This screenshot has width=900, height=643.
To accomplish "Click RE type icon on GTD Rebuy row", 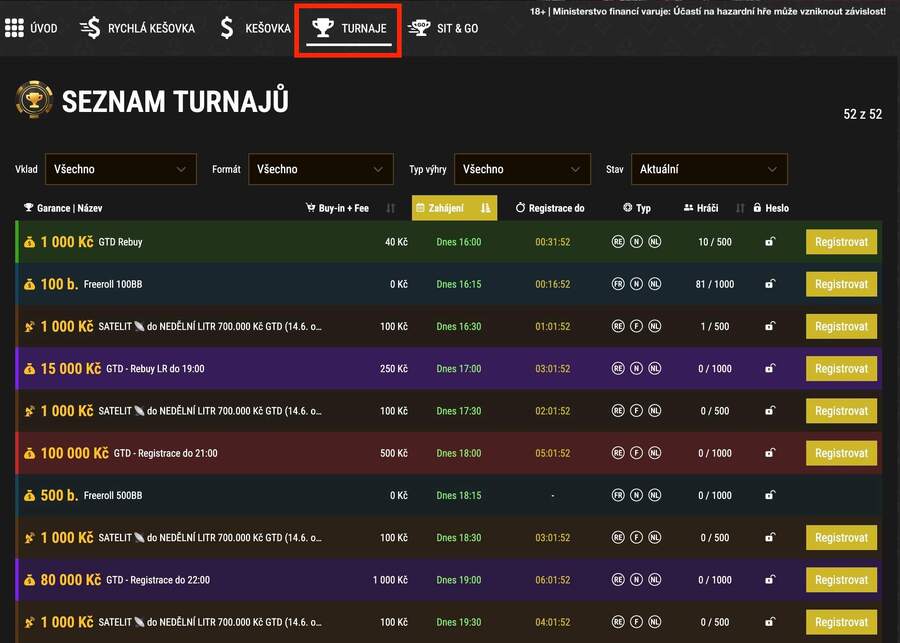I will (618, 242).
